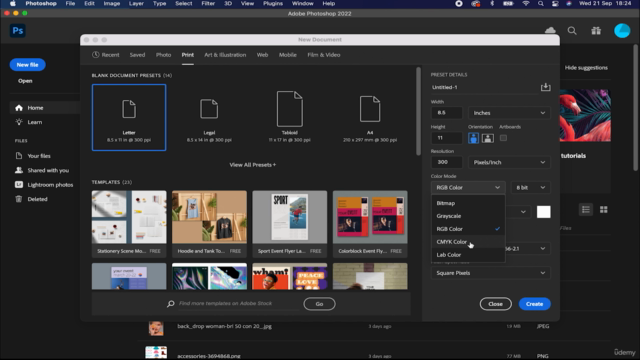Select the Legal preset document icon

coord(209,109)
